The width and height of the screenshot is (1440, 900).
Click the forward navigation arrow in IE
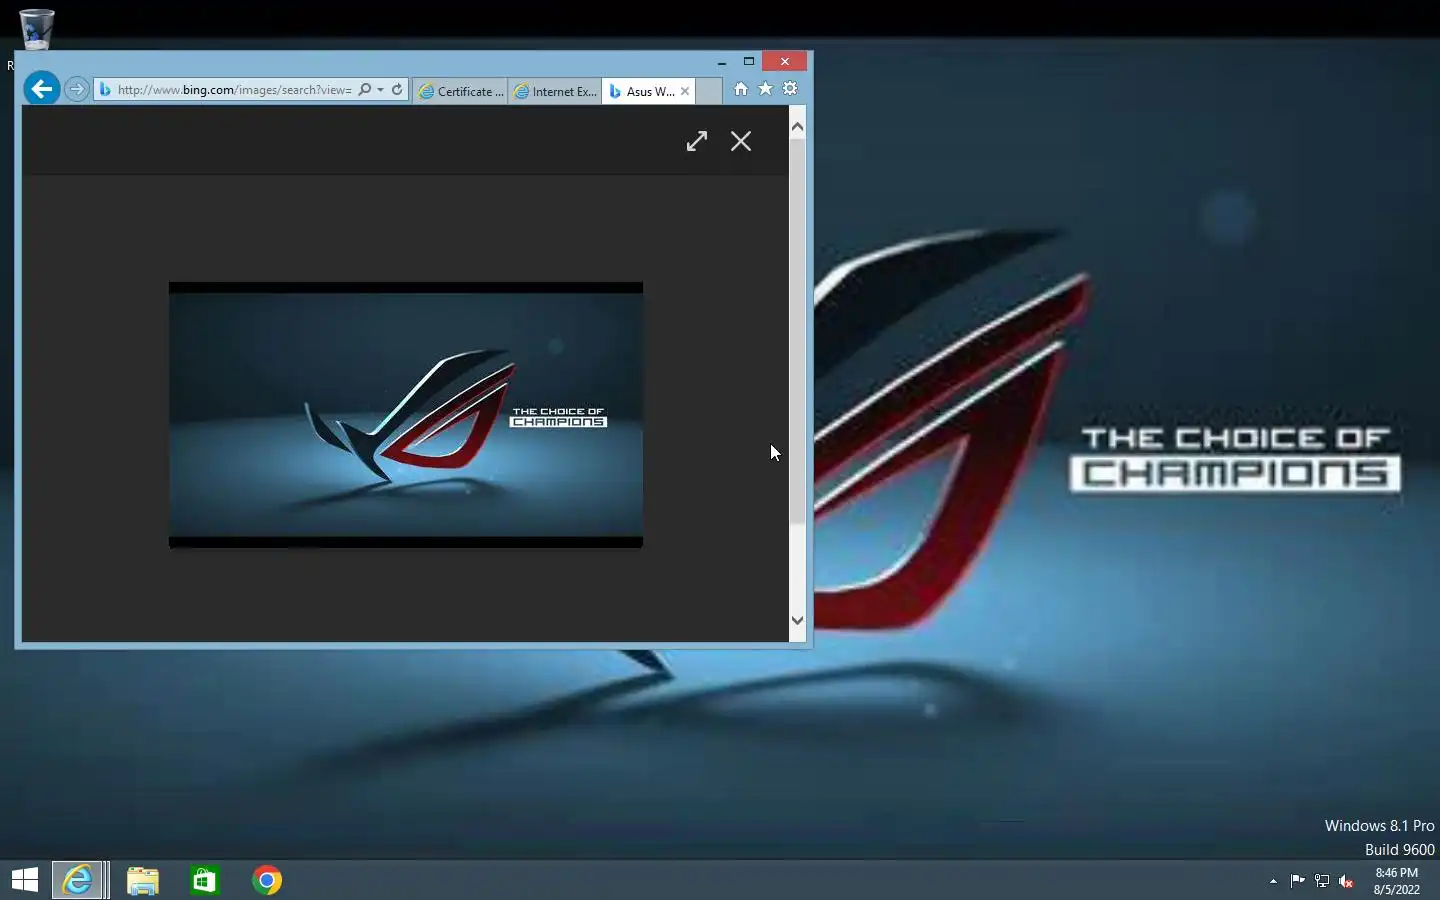click(77, 89)
